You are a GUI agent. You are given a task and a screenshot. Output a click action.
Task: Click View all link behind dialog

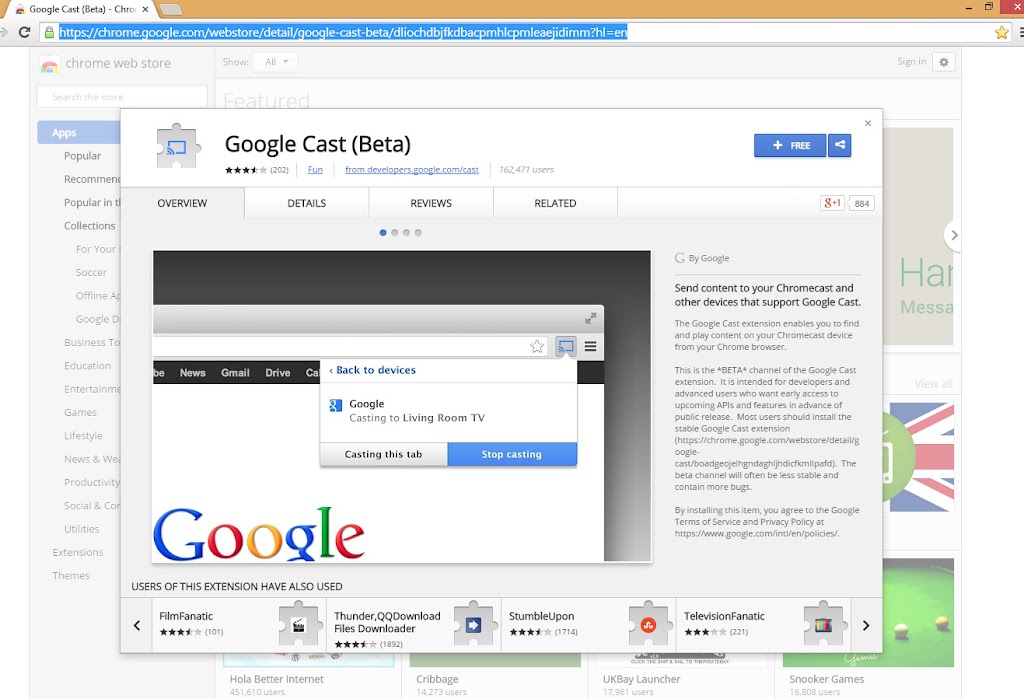point(933,384)
